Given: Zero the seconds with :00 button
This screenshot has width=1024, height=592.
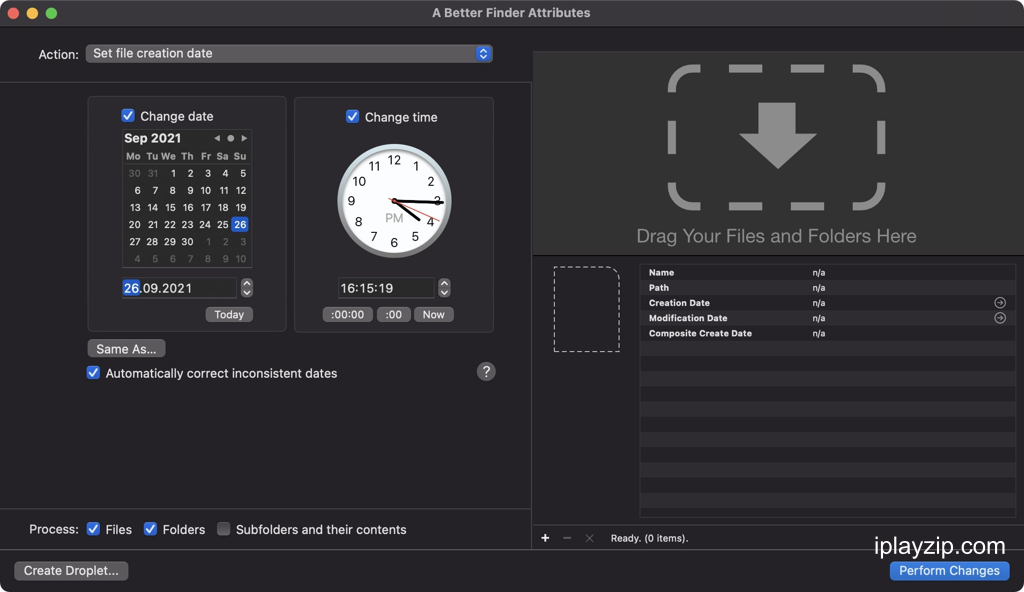Looking at the screenshot, I should 393,314.
